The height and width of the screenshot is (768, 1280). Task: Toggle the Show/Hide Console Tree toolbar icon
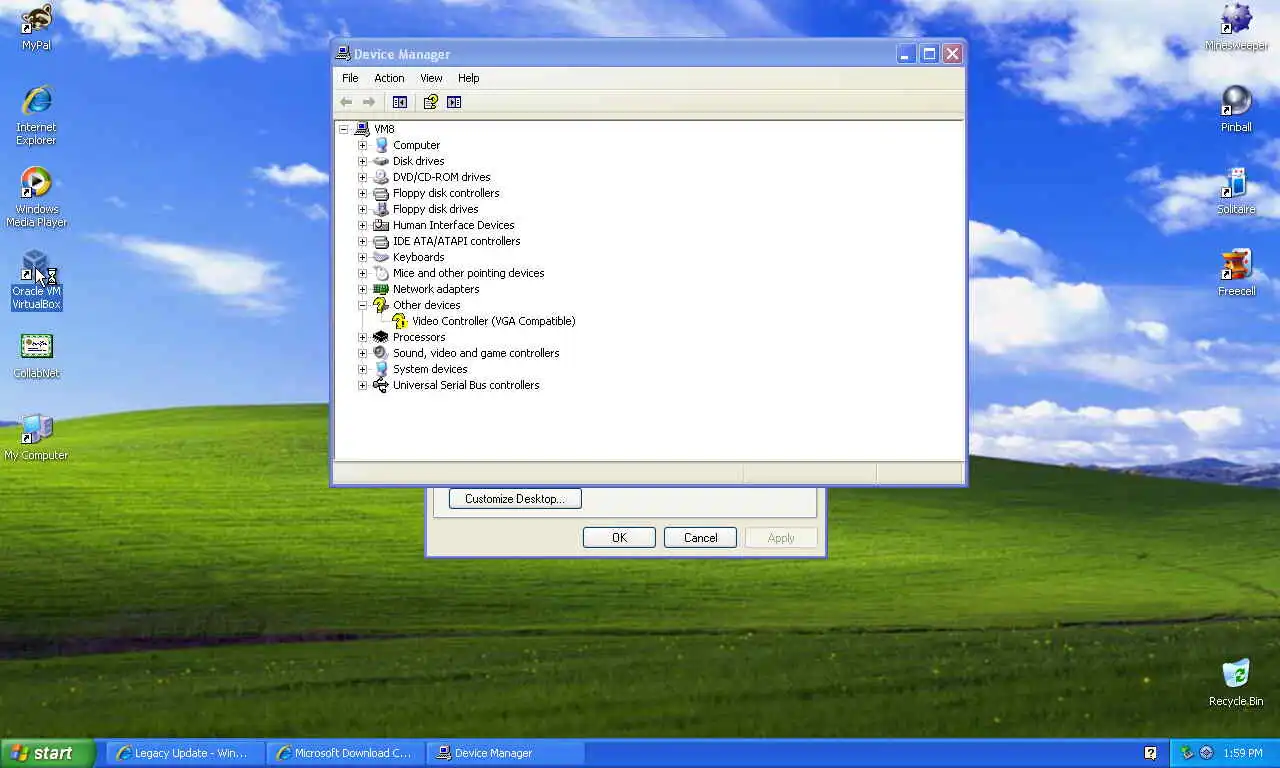click(x=400, y=102)
